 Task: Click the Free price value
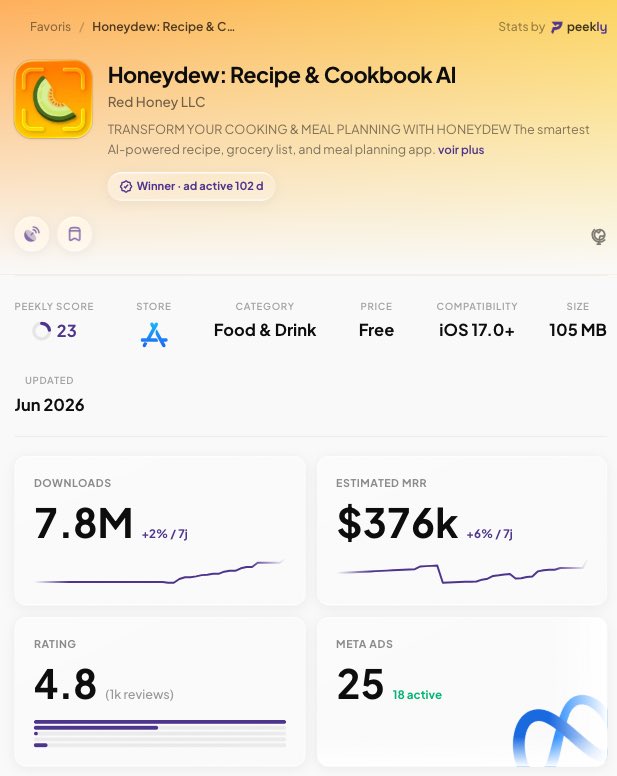point(376,330)
